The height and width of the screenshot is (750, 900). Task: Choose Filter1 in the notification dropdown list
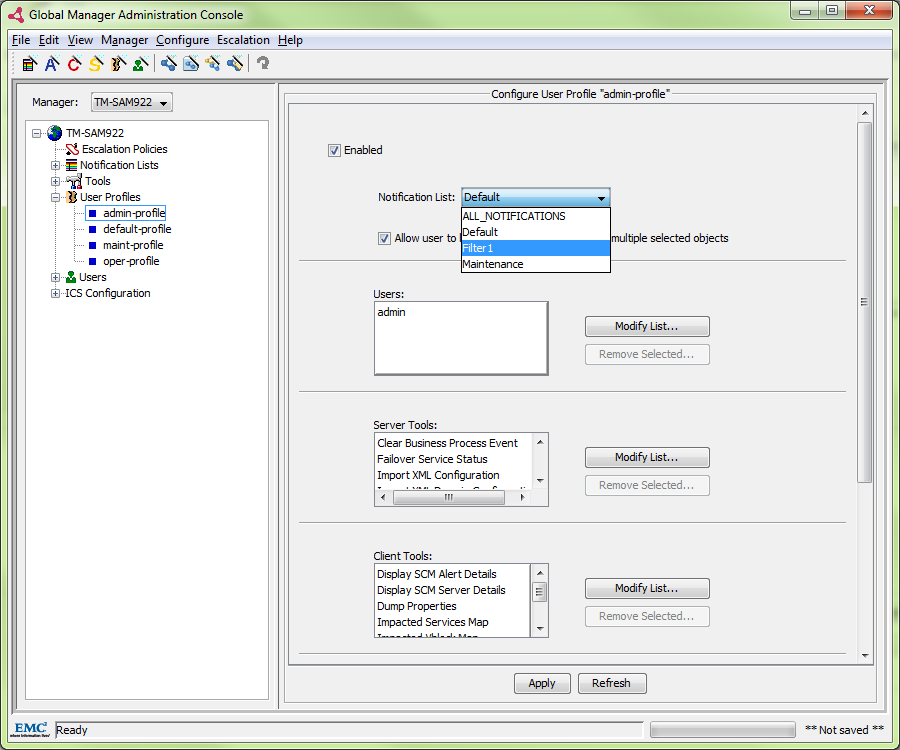point(534,248)
